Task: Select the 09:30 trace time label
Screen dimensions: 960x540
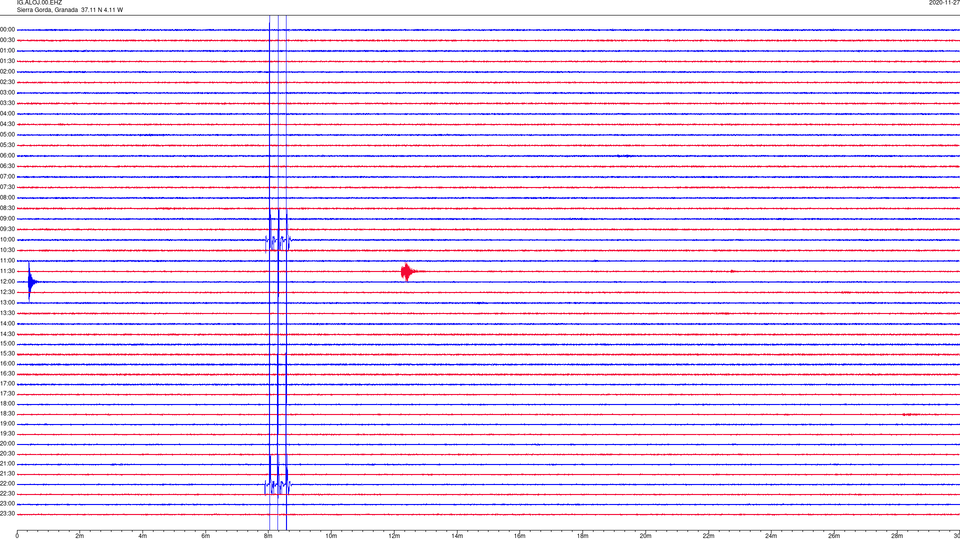Action: (x=7, y=229)
